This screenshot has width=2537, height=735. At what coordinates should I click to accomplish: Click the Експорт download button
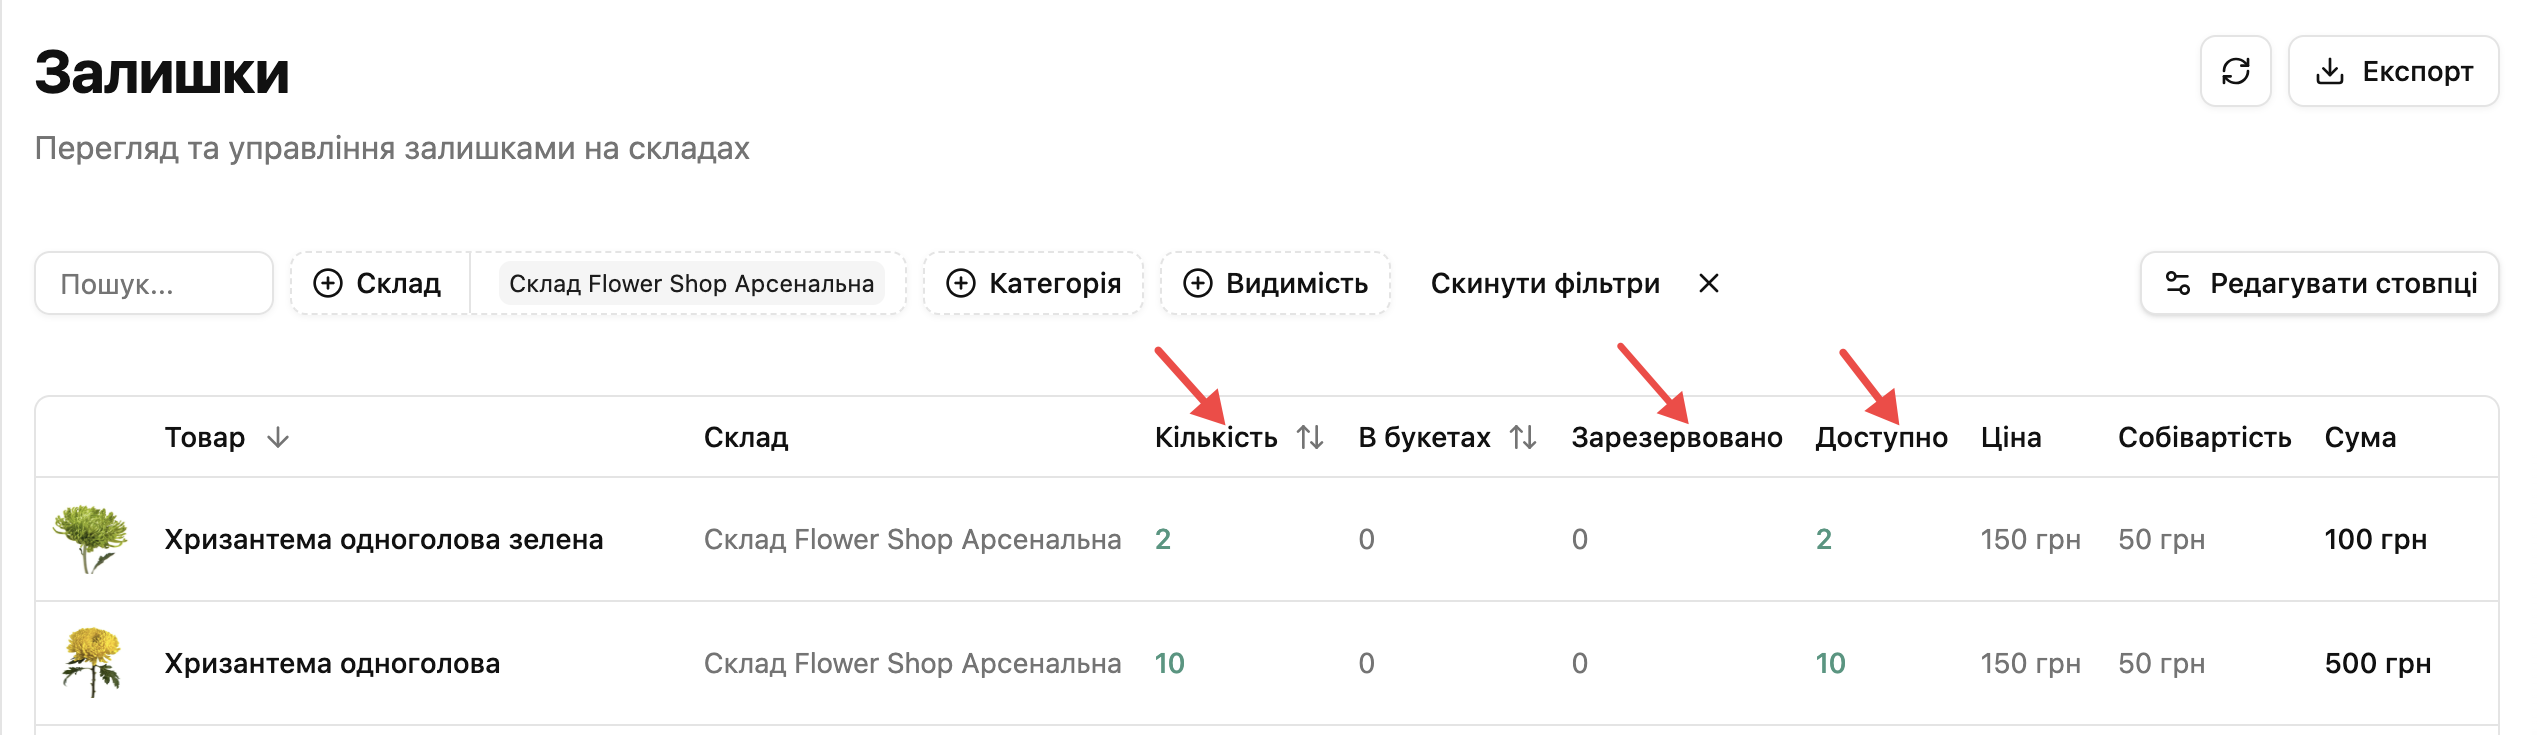pos(2393,71)
